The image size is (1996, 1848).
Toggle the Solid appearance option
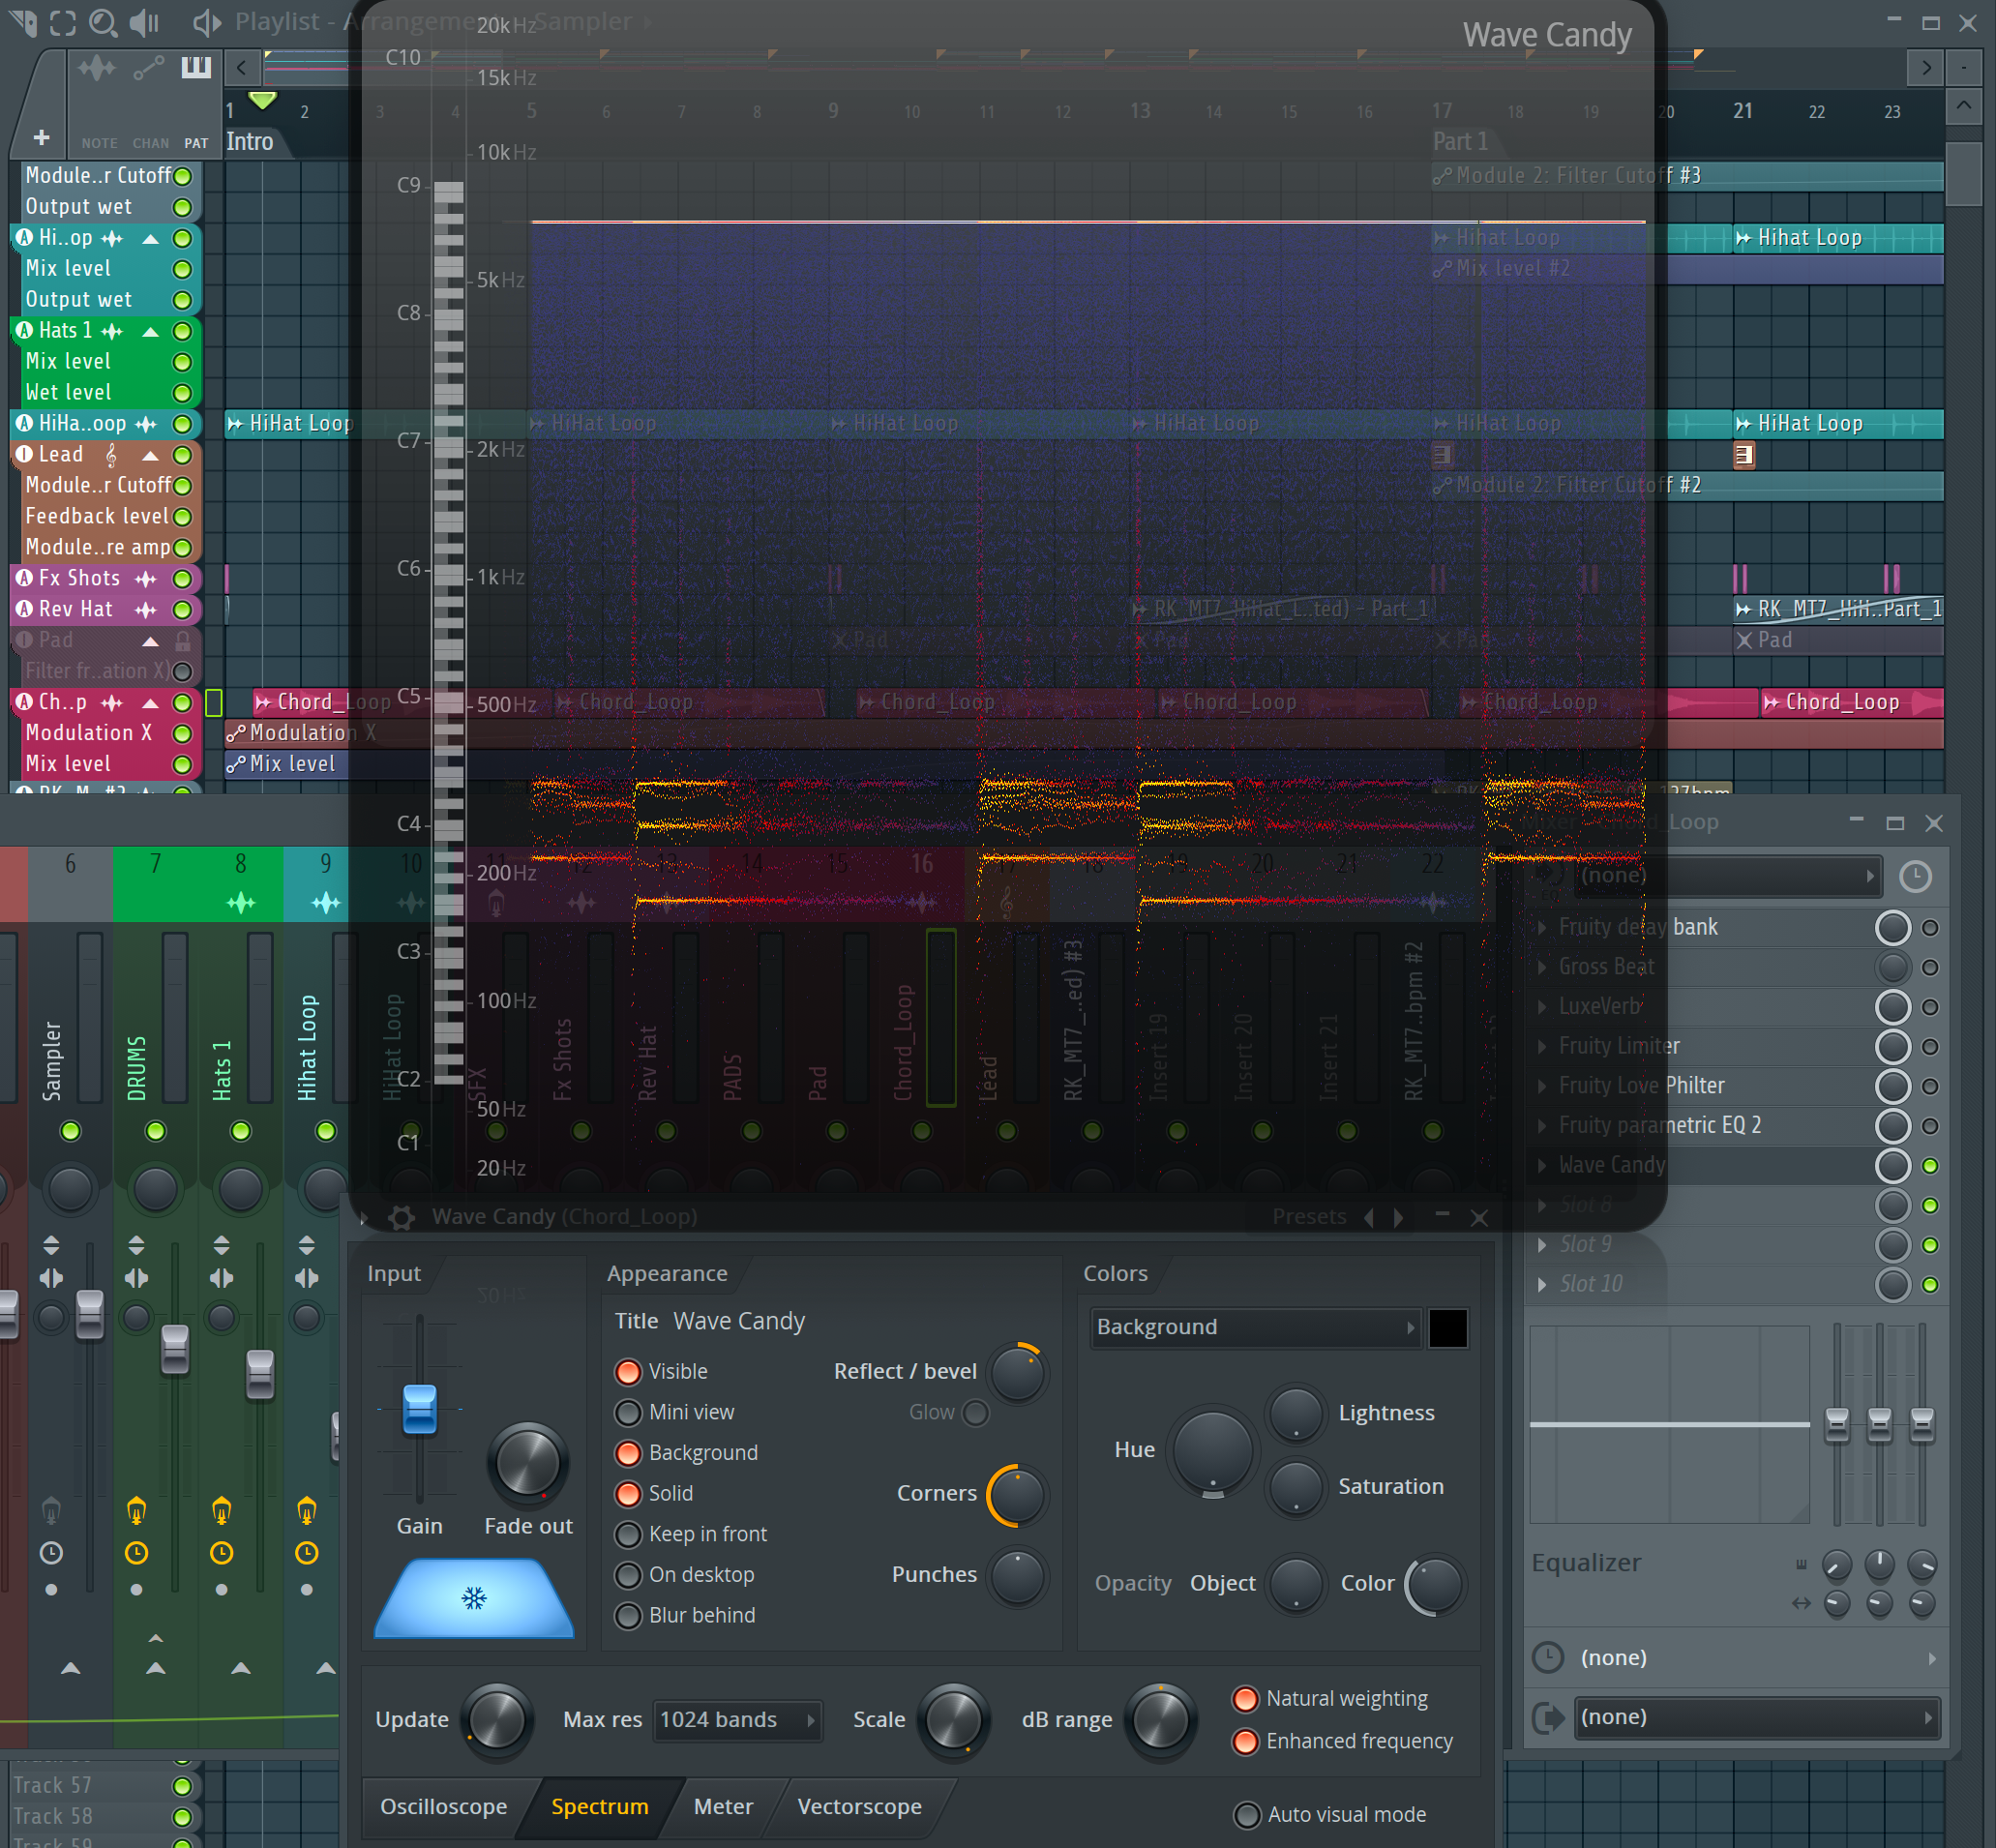[628, 1493]
